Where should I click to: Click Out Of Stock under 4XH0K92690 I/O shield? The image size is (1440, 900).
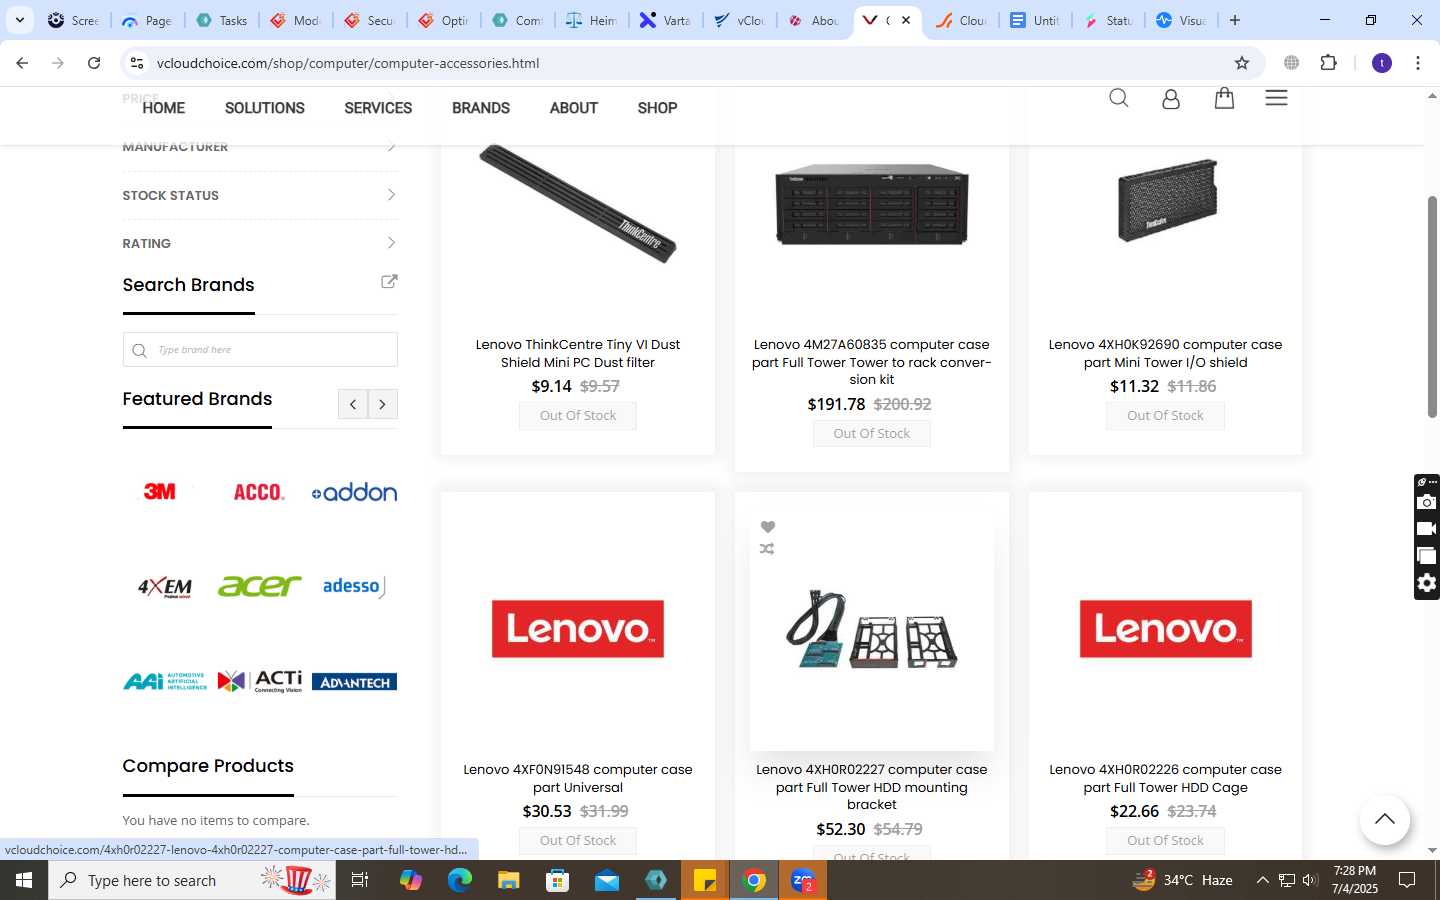pos(1165,416)
